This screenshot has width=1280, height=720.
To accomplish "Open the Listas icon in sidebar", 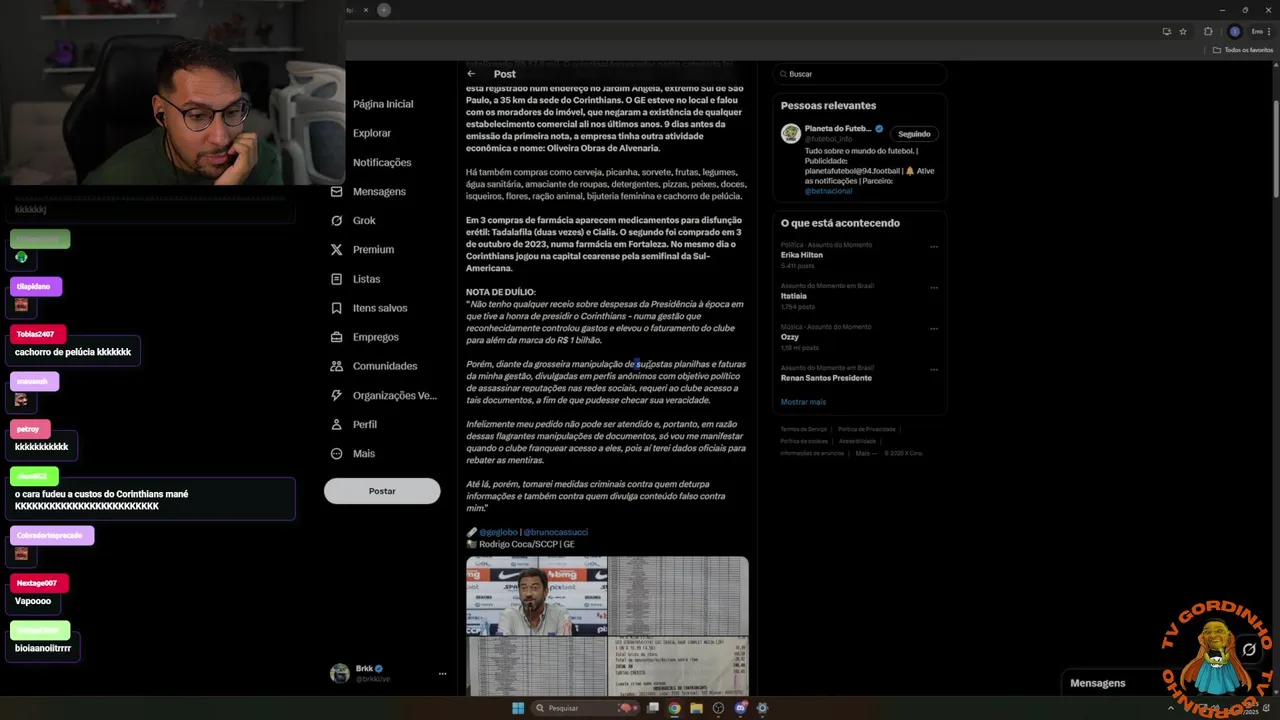I will click(336, 279).
